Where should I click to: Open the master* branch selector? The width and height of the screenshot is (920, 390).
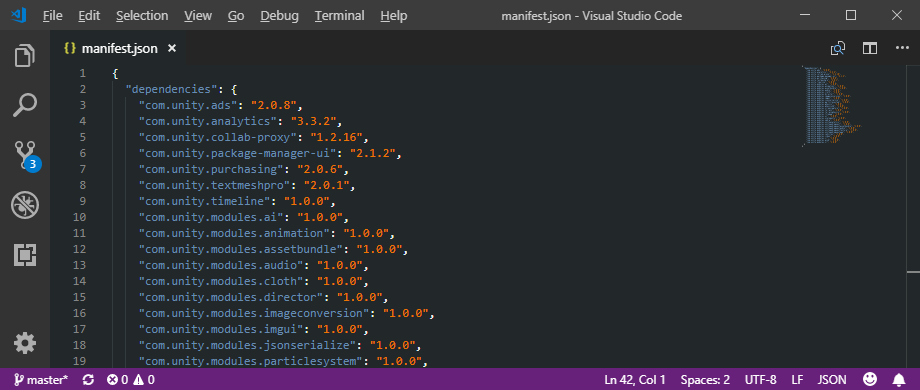(40, 379)
